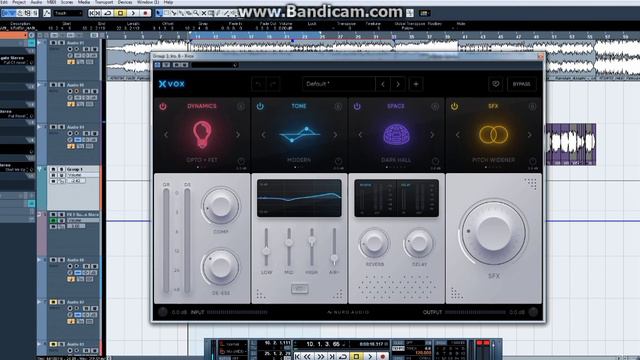This screenshot has height=360, width=640.
Task: Toggle the SFX module power button
Action: point(454,107)
